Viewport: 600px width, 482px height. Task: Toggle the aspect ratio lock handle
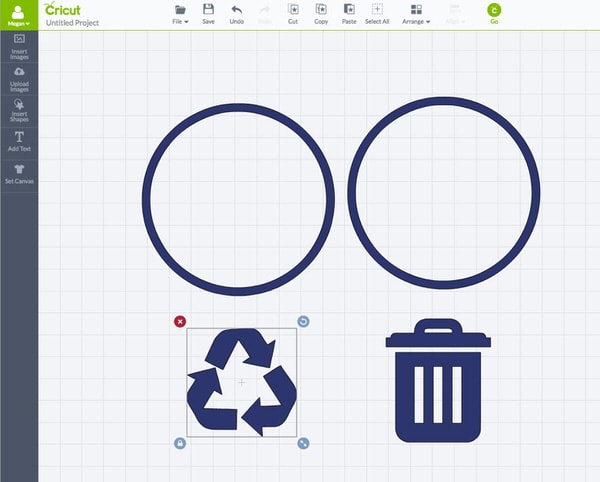click(x=180, y=443)
